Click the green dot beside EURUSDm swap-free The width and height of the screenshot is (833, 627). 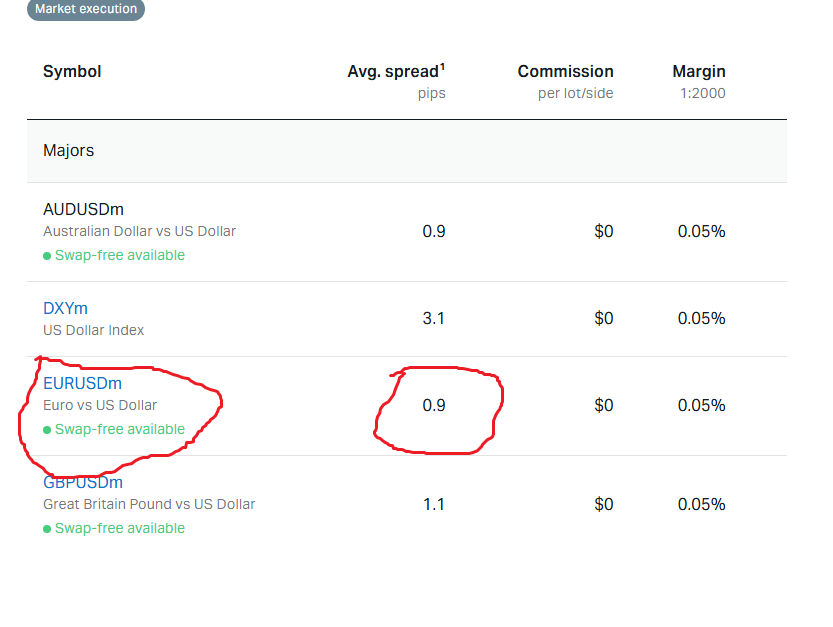click(x=47, y=430)
